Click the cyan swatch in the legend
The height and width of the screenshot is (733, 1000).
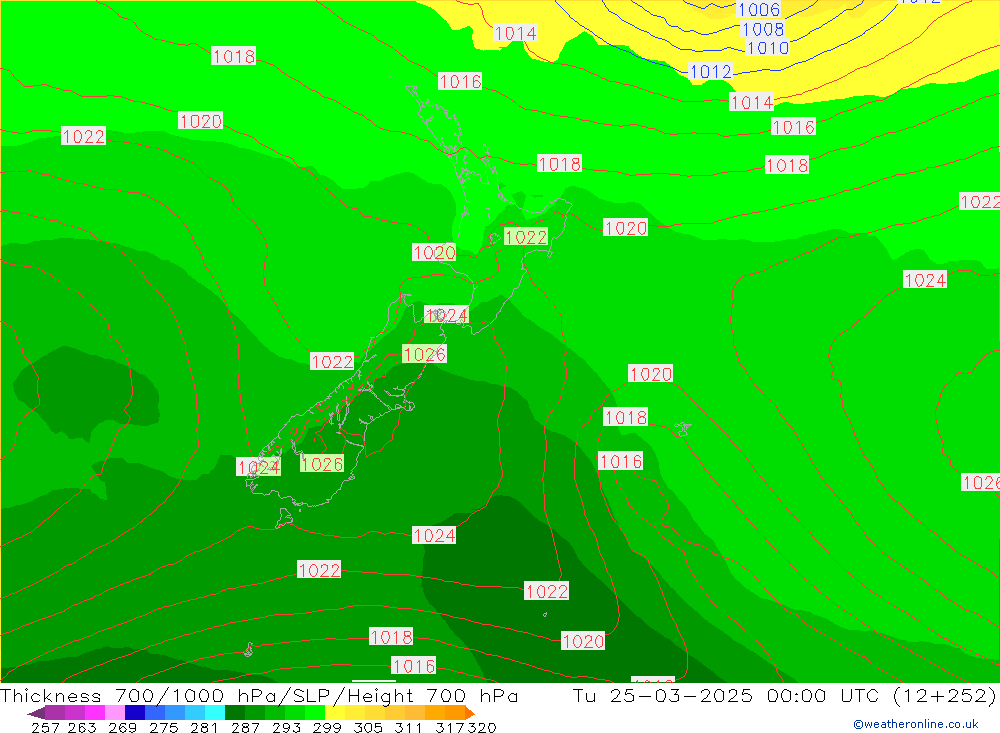point(215,713)
